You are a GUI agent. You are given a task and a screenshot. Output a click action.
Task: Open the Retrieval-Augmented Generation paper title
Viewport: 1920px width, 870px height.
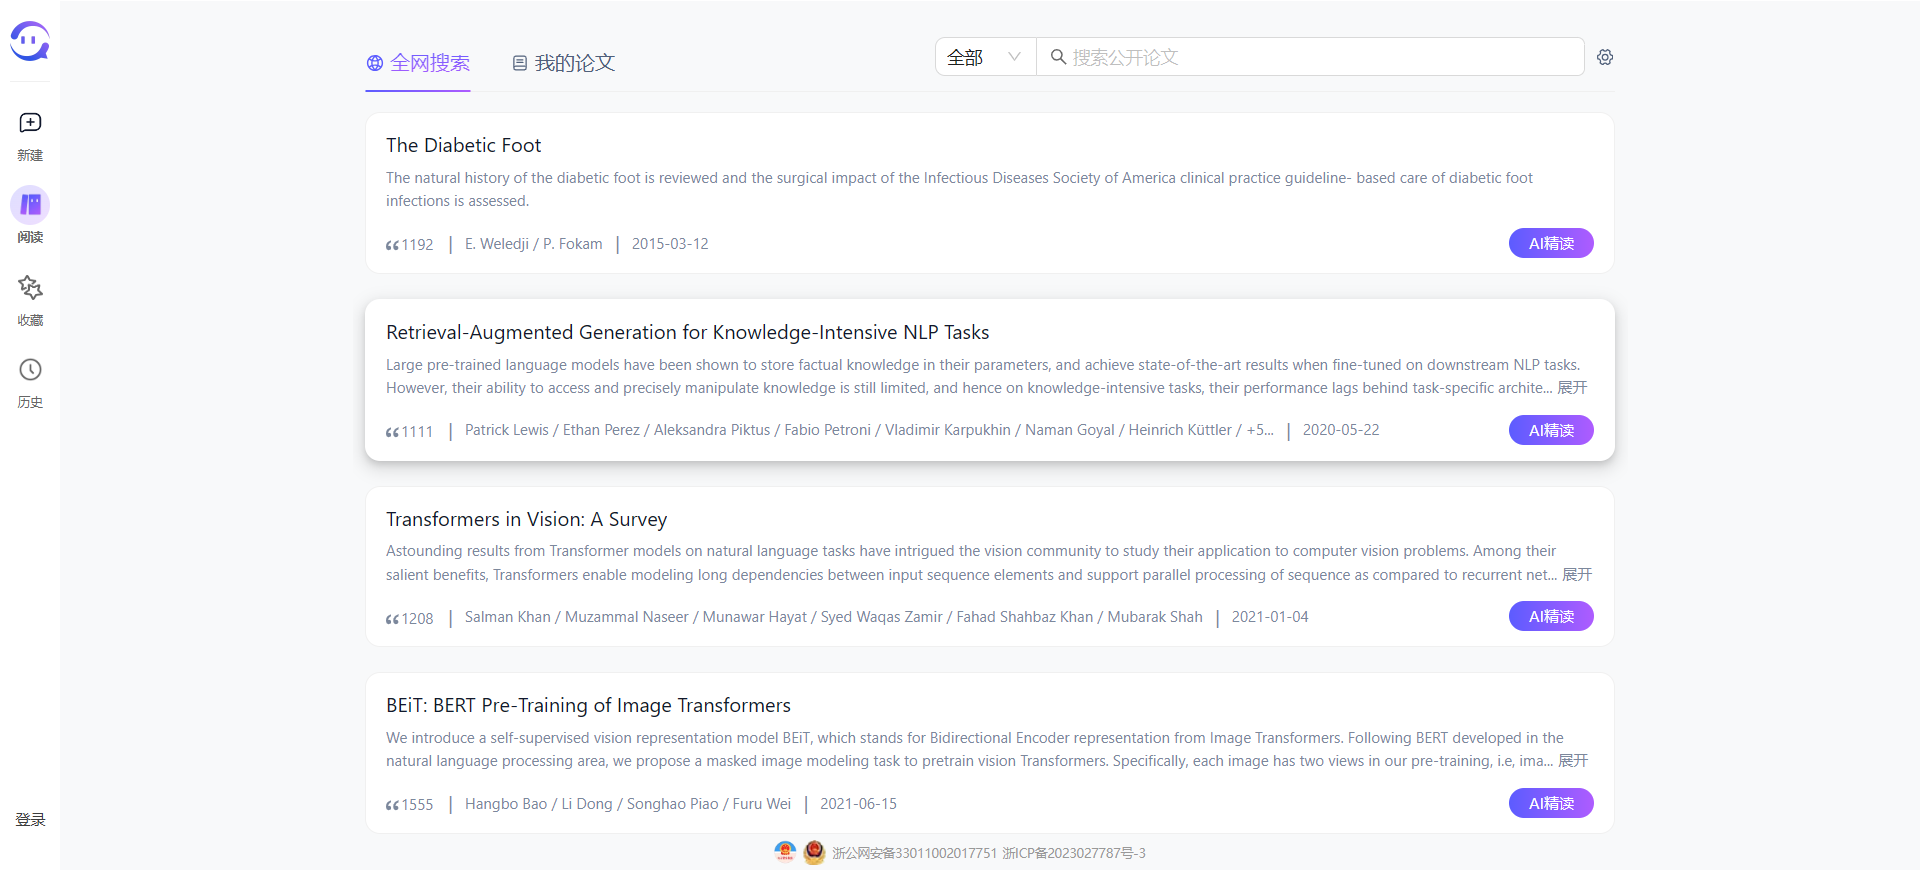pos(687,332)
